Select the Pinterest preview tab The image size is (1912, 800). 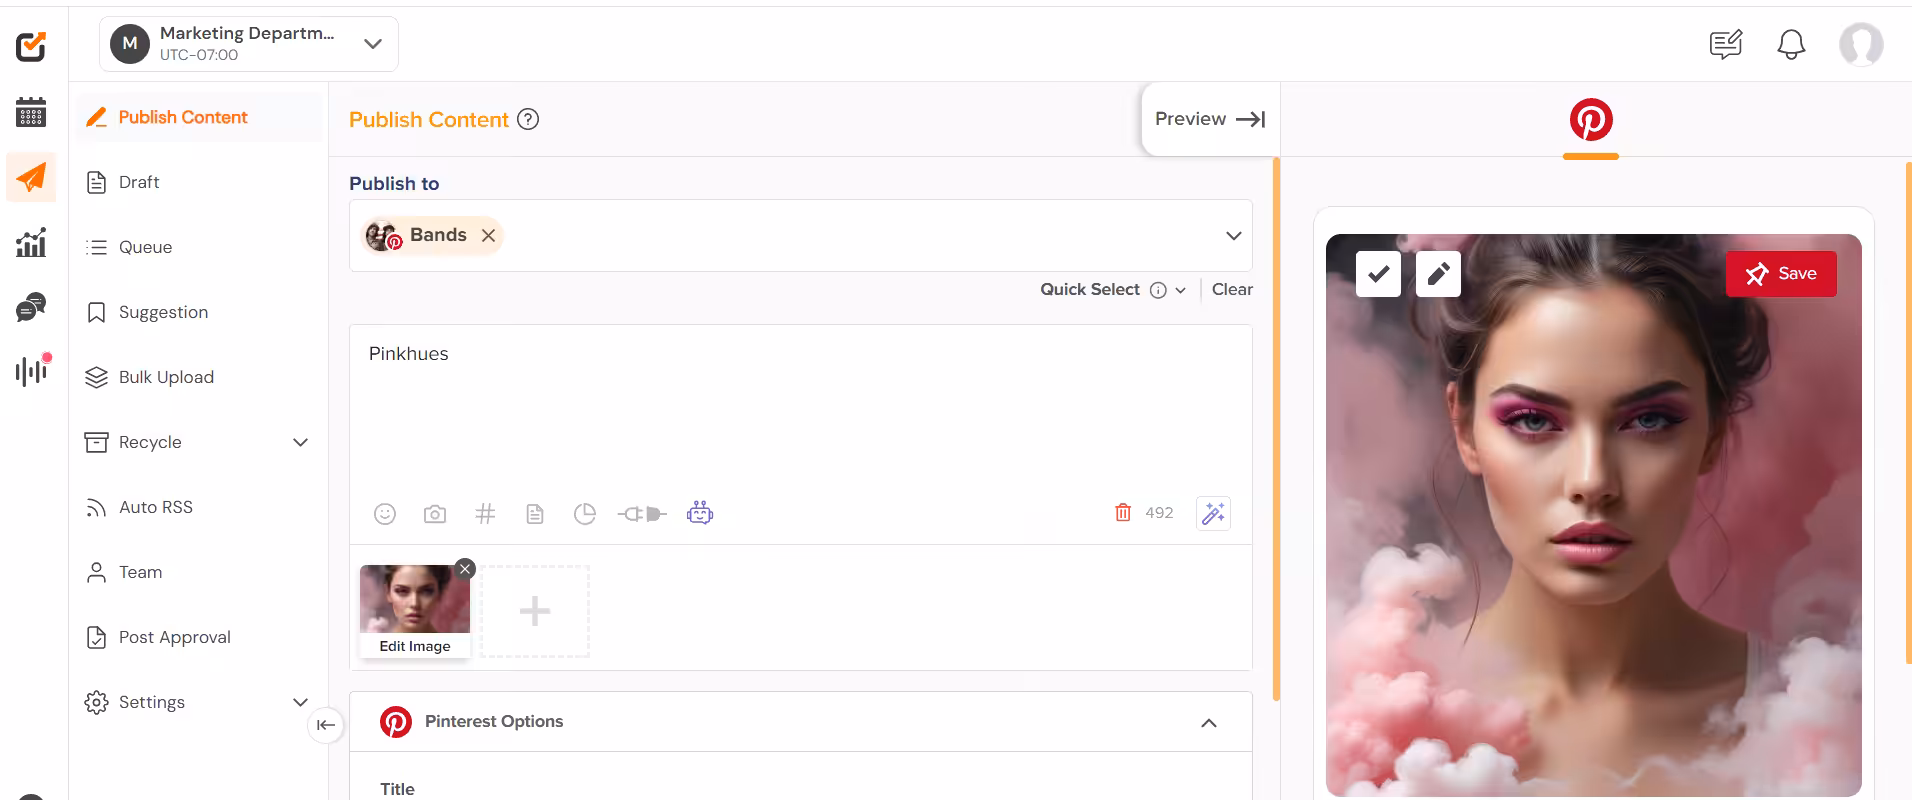coord(1591,121)
